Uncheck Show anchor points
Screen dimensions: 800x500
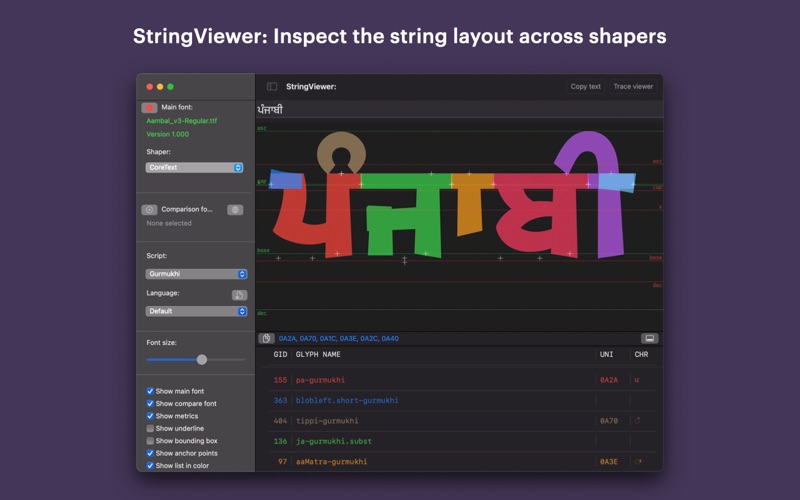pos(150,453)
